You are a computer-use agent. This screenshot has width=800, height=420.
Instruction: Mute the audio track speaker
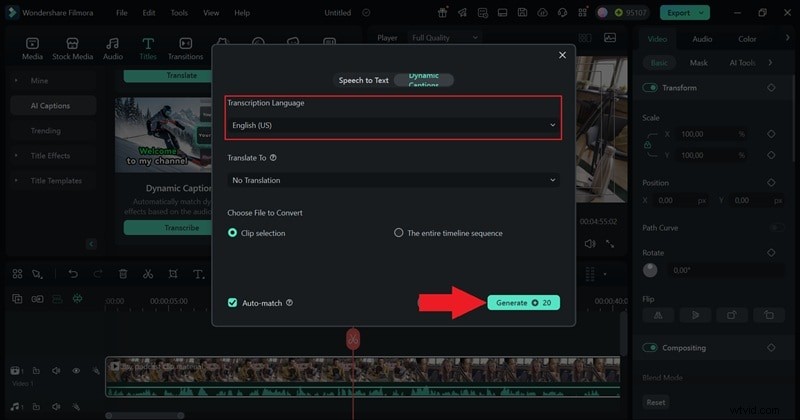[56, 407]
